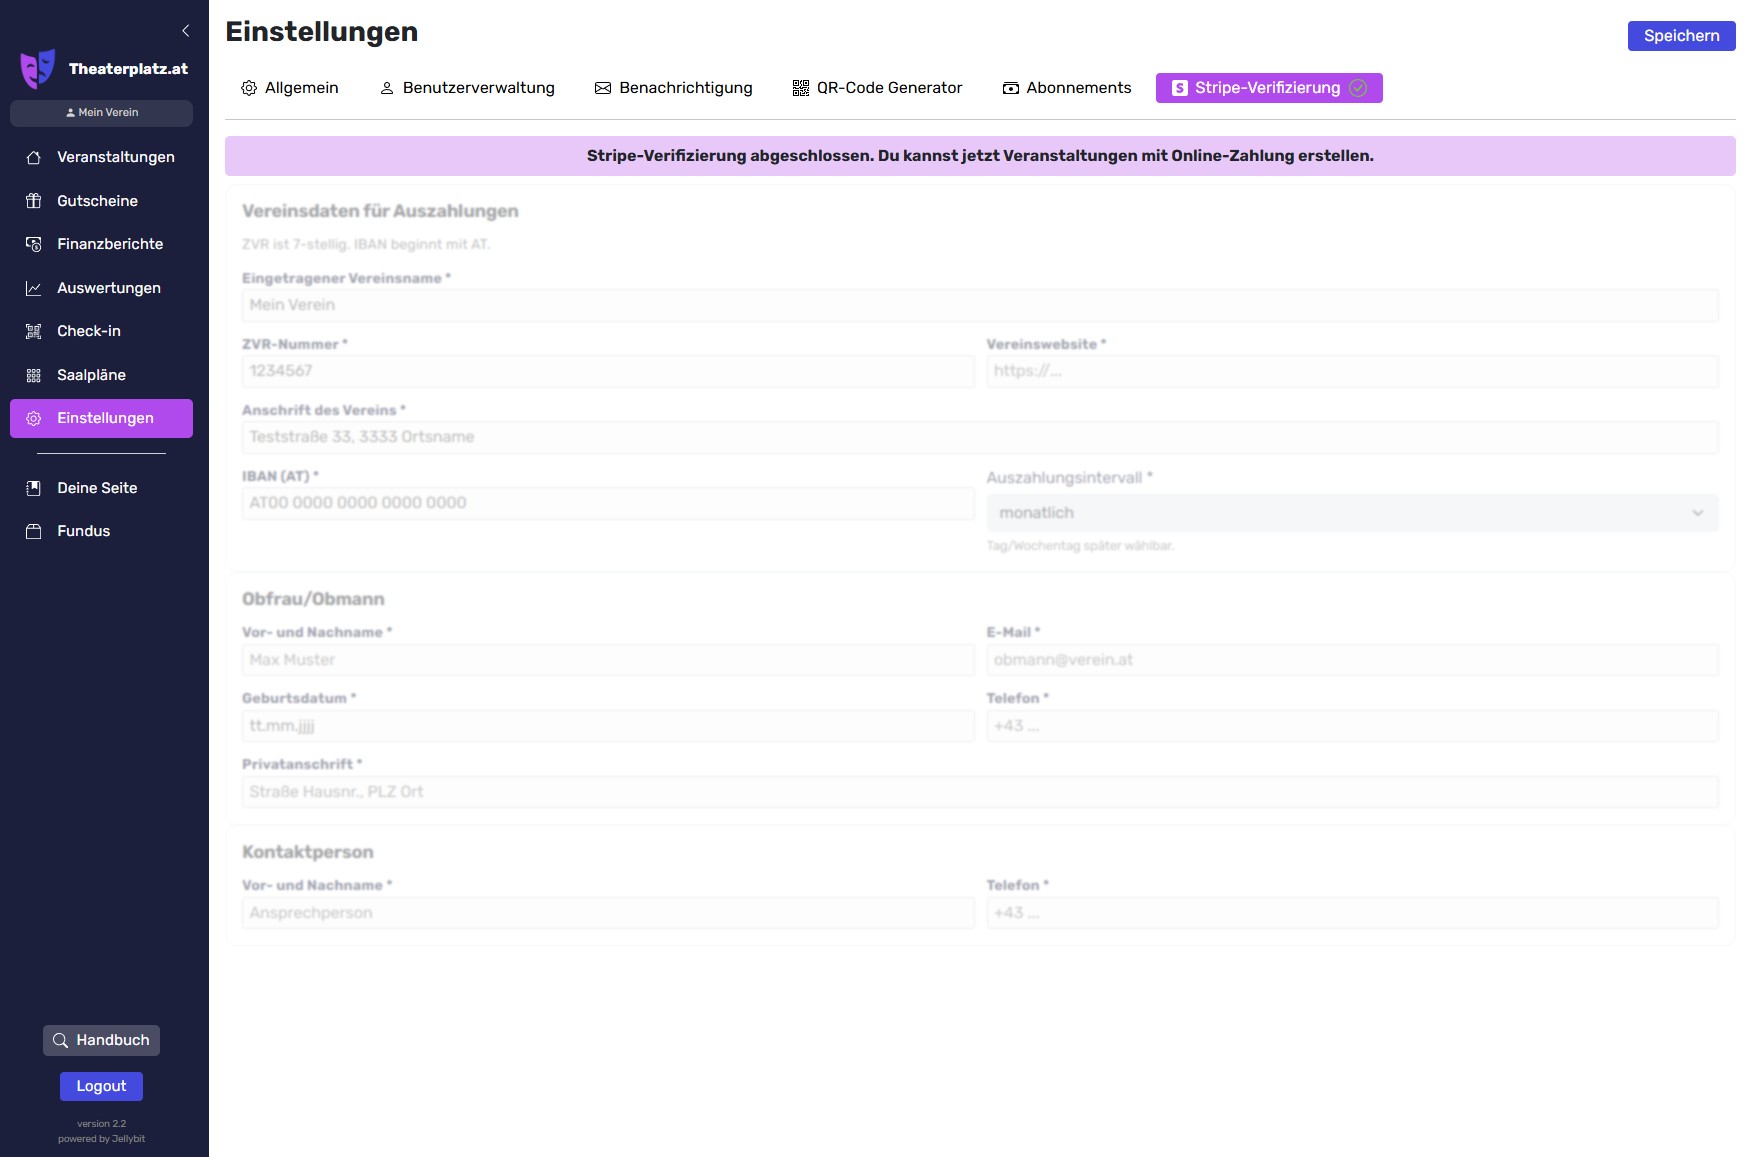
Task: Click the Mein Verein account selector
Action: (x=101, y=113)
